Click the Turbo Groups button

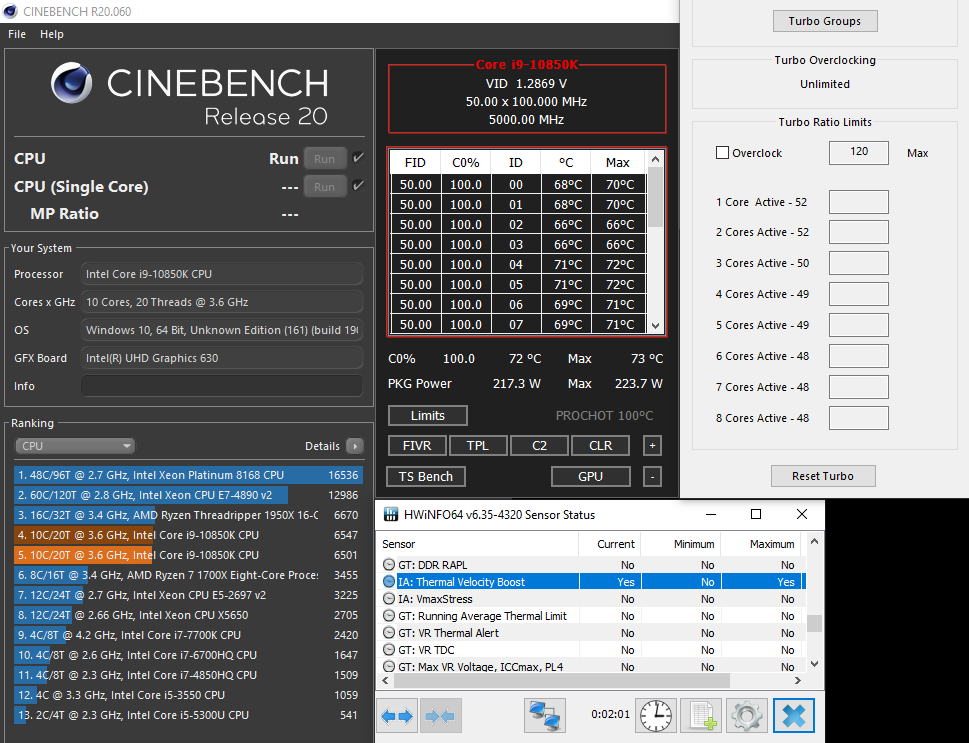(824, 21)
